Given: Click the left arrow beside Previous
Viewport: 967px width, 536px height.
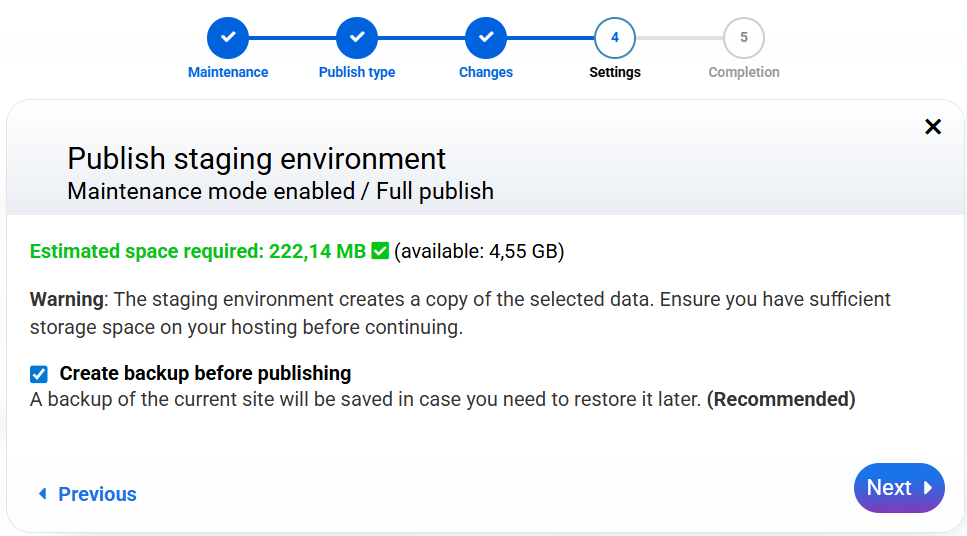Looking at the screenshot, I should pyautogui.click(x=42, y=494).
